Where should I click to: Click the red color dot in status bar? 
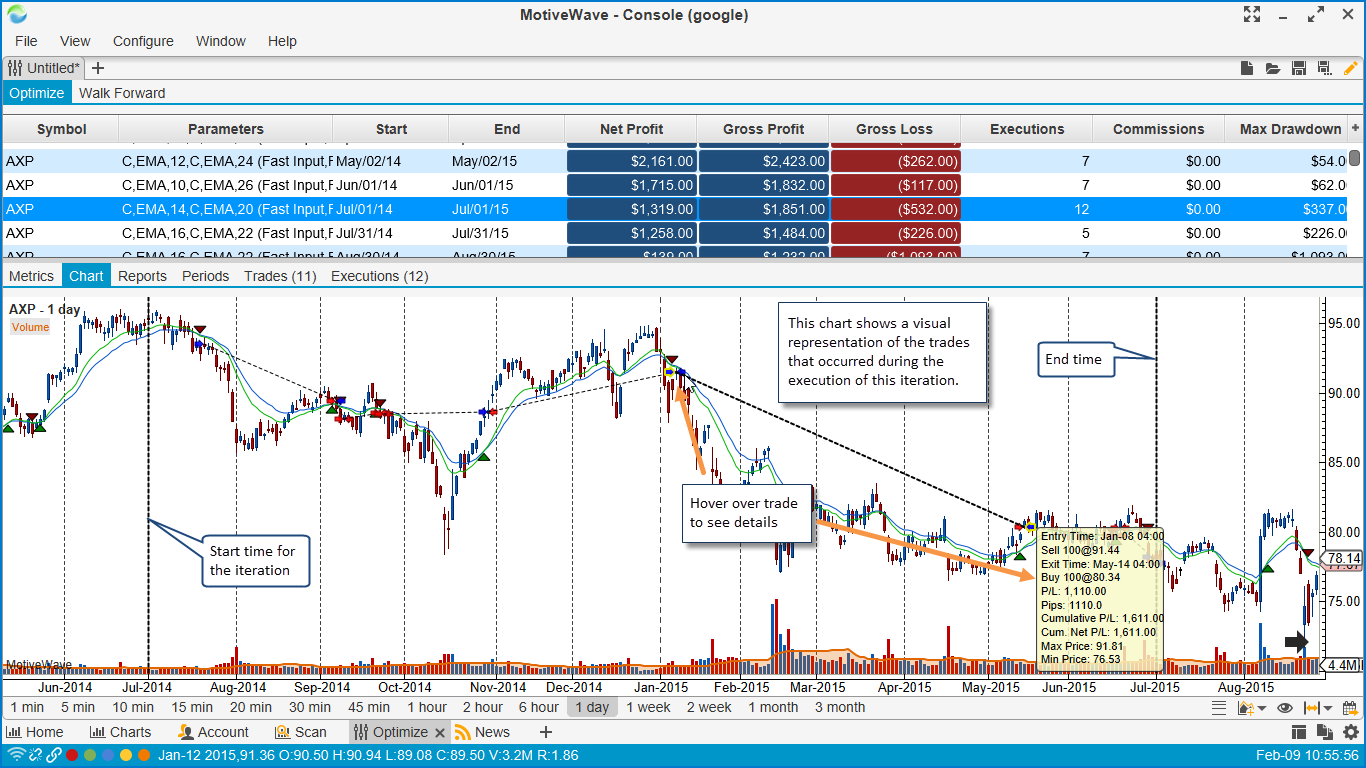(x=72, y=755)
